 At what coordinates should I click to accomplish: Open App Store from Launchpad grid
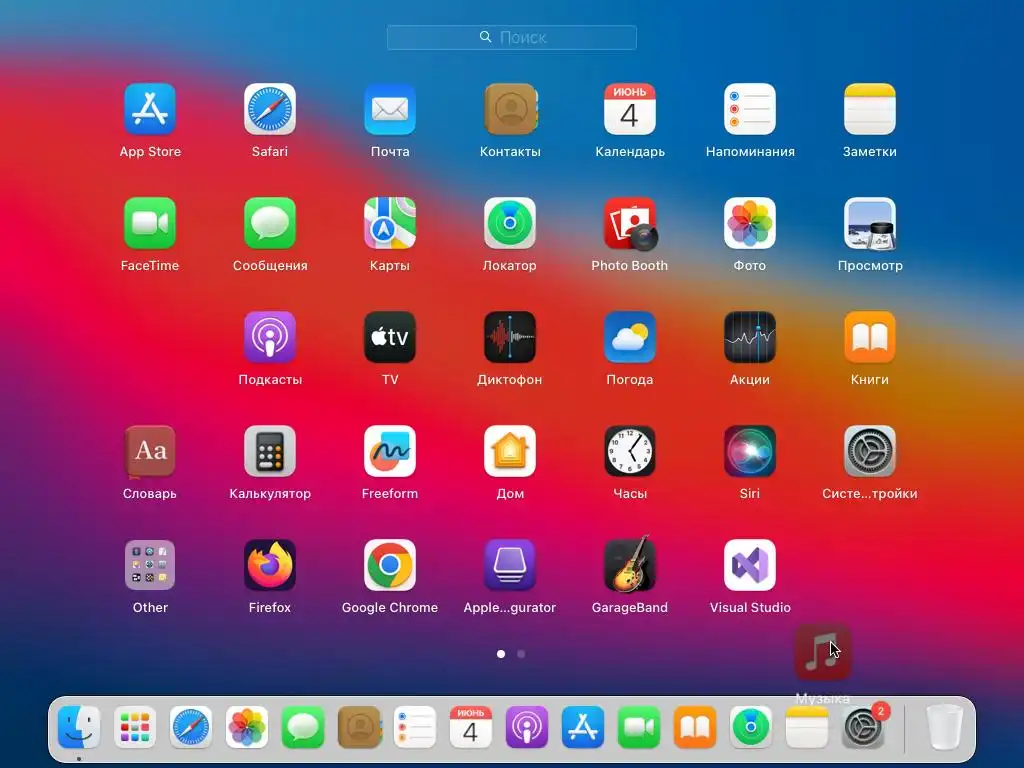point(150,109)
